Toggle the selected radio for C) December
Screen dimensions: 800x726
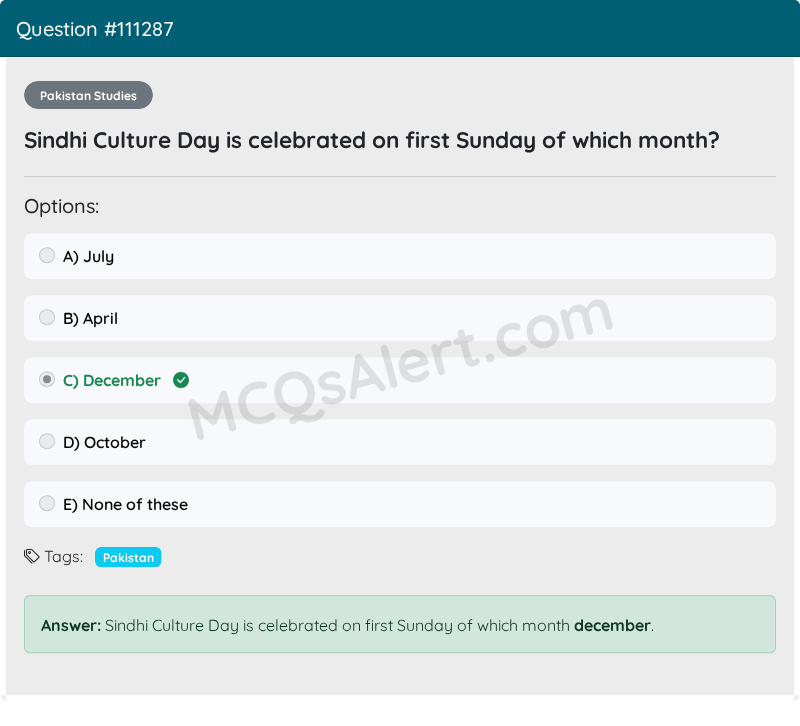[47, 379]
